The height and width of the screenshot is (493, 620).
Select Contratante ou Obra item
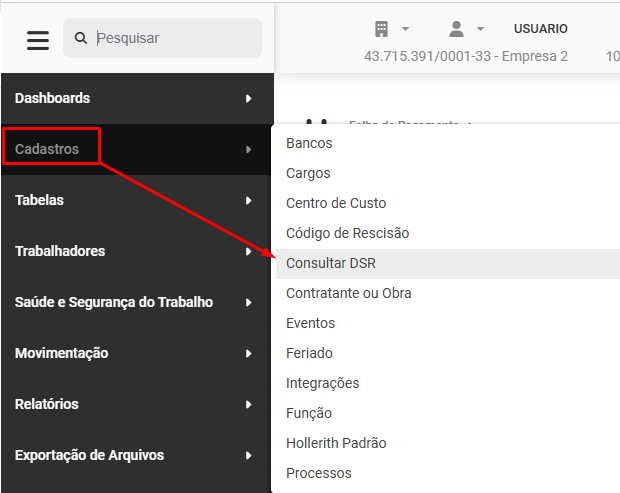pos(348,293)
